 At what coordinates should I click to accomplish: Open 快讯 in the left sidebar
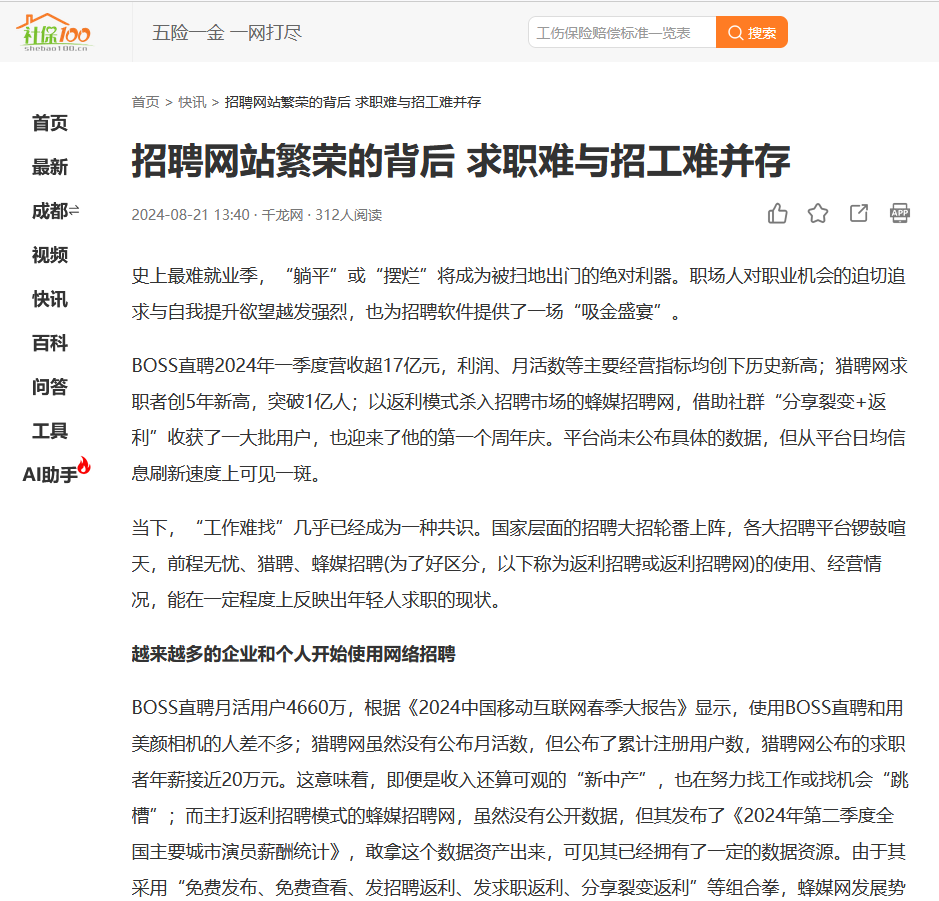coord(50,299)
